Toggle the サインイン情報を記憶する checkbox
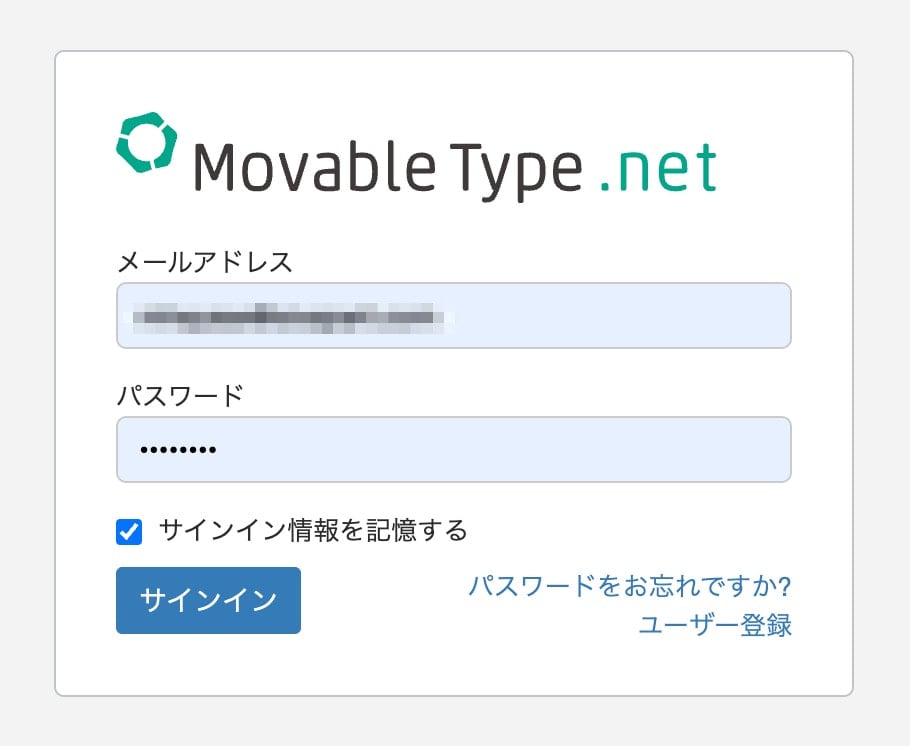This screenshot has height=746, width=910. [x=129, y=531]
